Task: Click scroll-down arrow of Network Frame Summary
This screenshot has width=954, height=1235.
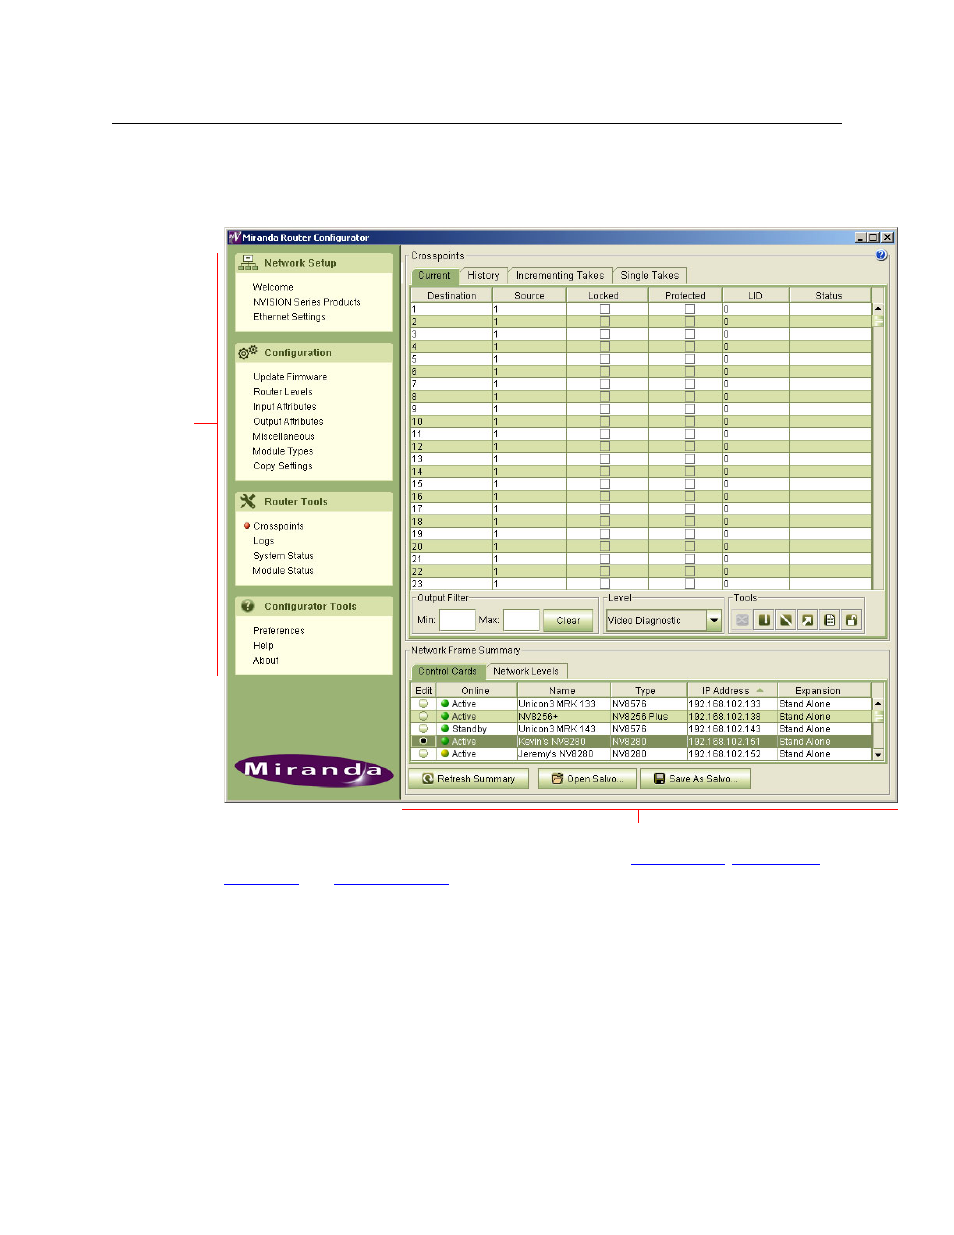Action: point(878,755)
